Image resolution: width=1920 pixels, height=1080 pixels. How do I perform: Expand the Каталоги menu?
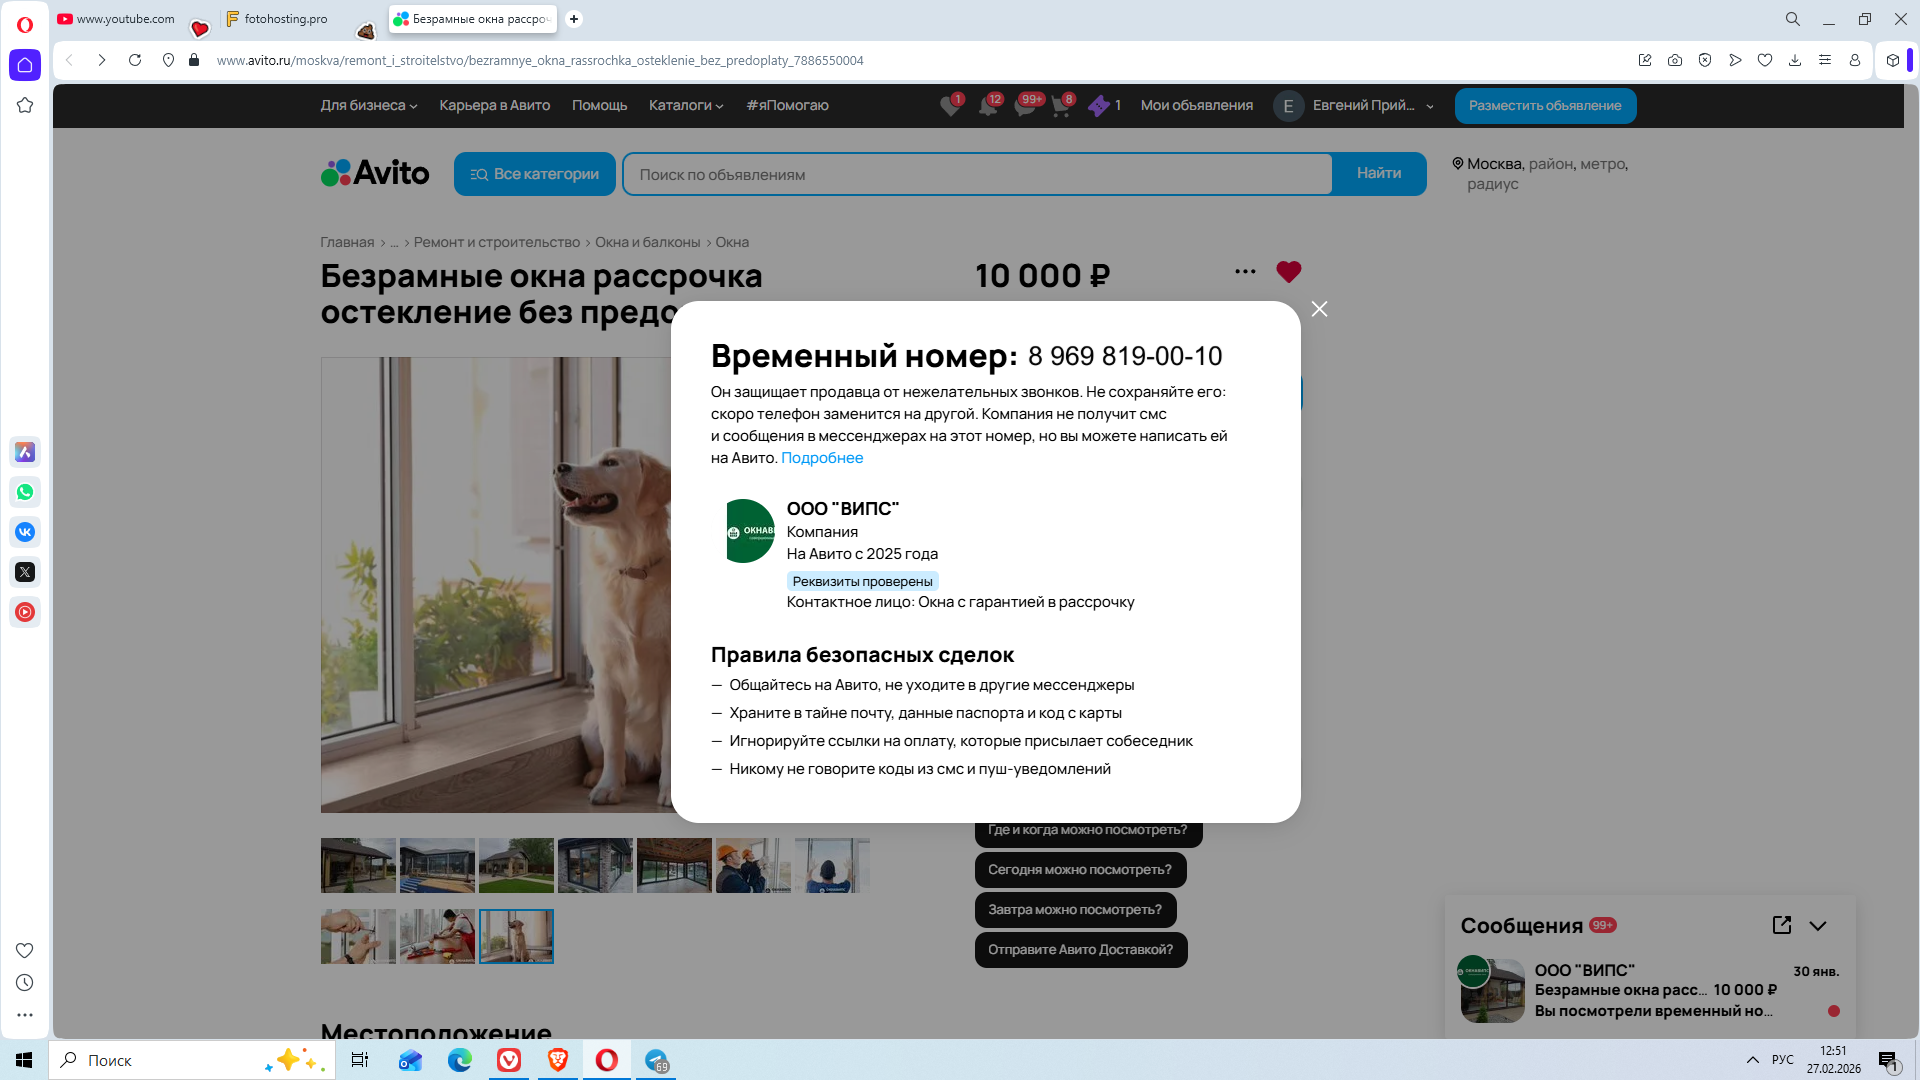click(x=685, y=105)
